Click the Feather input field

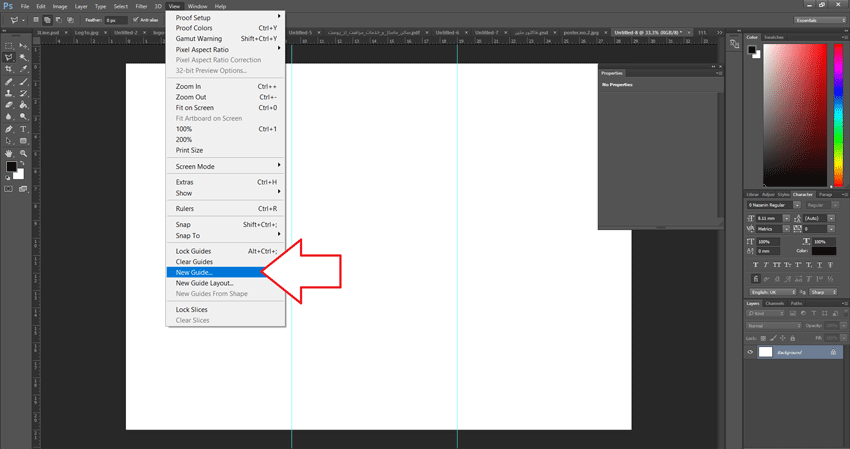click(116, 20)
